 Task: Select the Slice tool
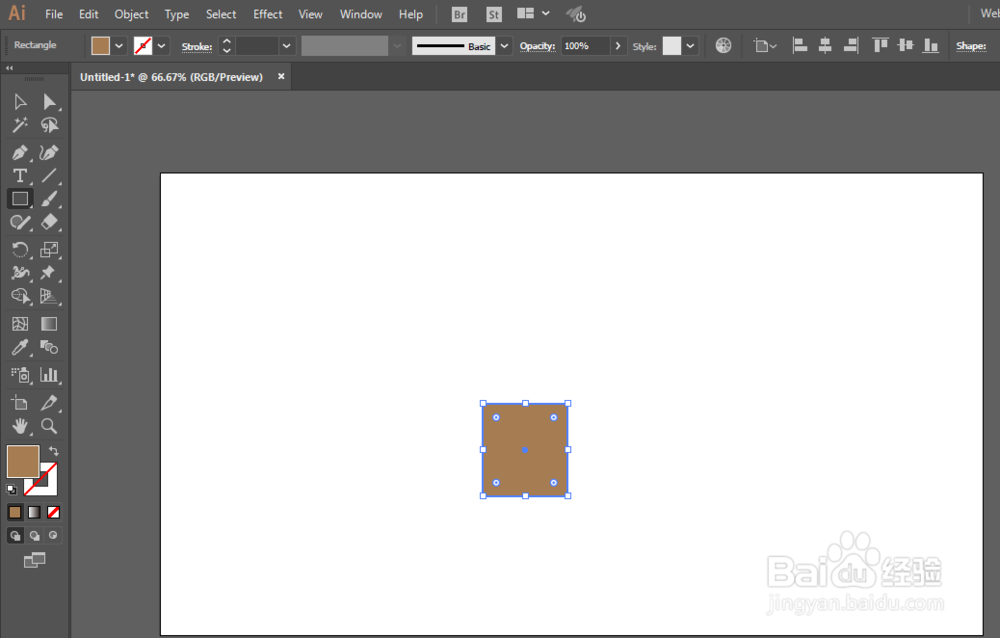[x=49, y=403]
